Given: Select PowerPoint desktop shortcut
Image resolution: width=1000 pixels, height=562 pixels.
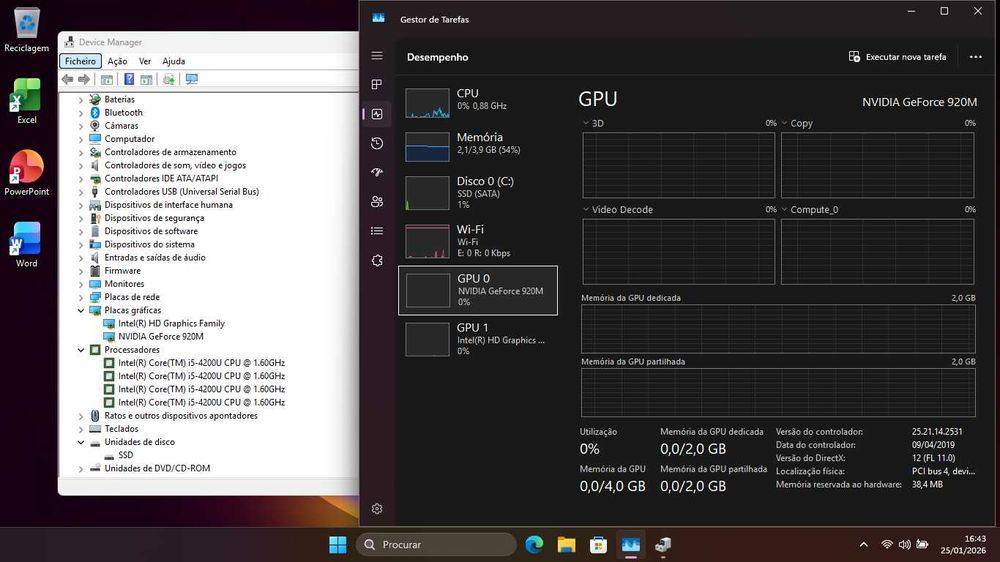Looking at the screenshot, I should (x=26, y=173).
